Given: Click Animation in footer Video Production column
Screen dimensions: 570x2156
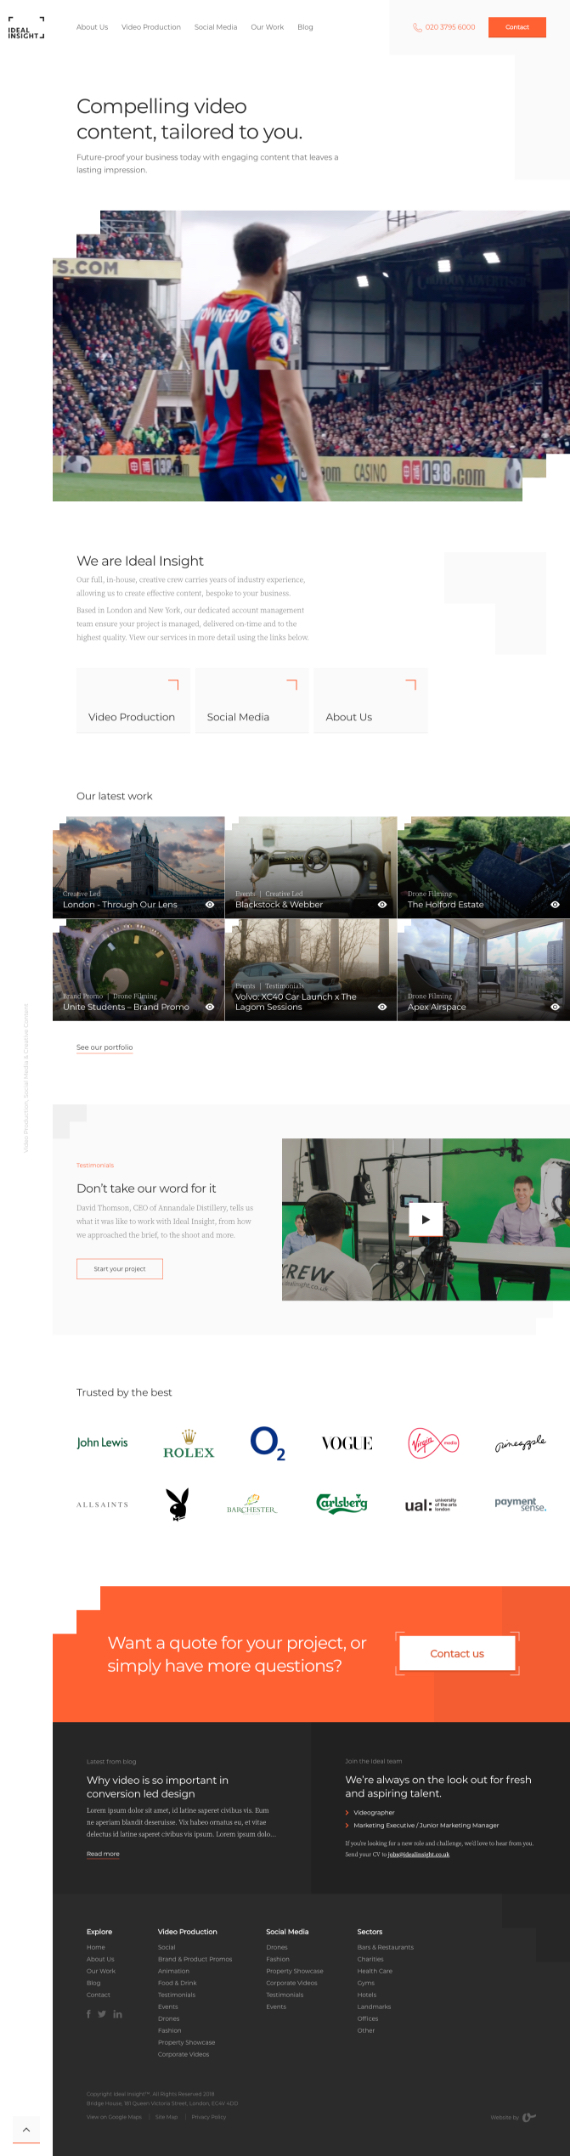Looking at the screenshot, I should pyautogui.click(x=174, y=1970).
